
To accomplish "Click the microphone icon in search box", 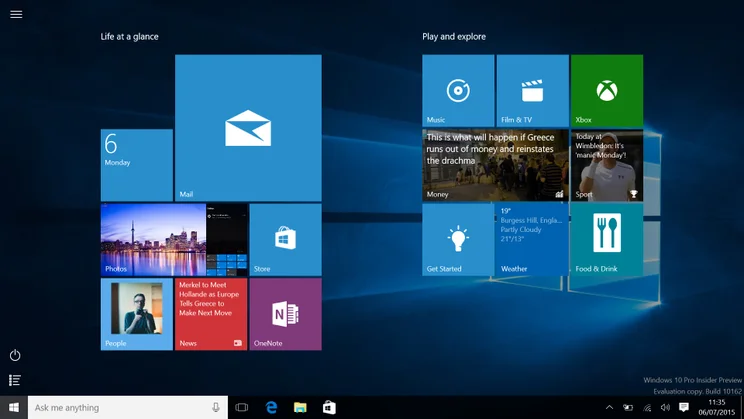I will pos(216,408).
